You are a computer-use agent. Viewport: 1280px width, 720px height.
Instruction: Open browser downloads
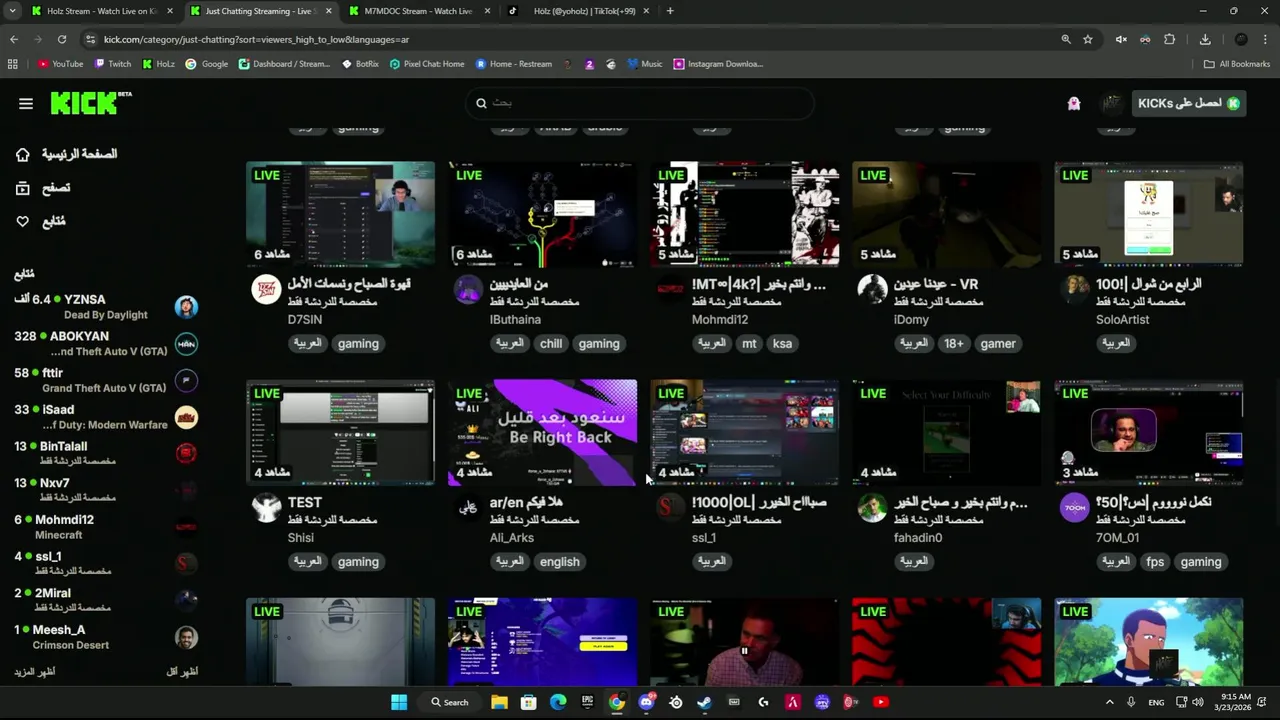click(x=1205, y=39)
